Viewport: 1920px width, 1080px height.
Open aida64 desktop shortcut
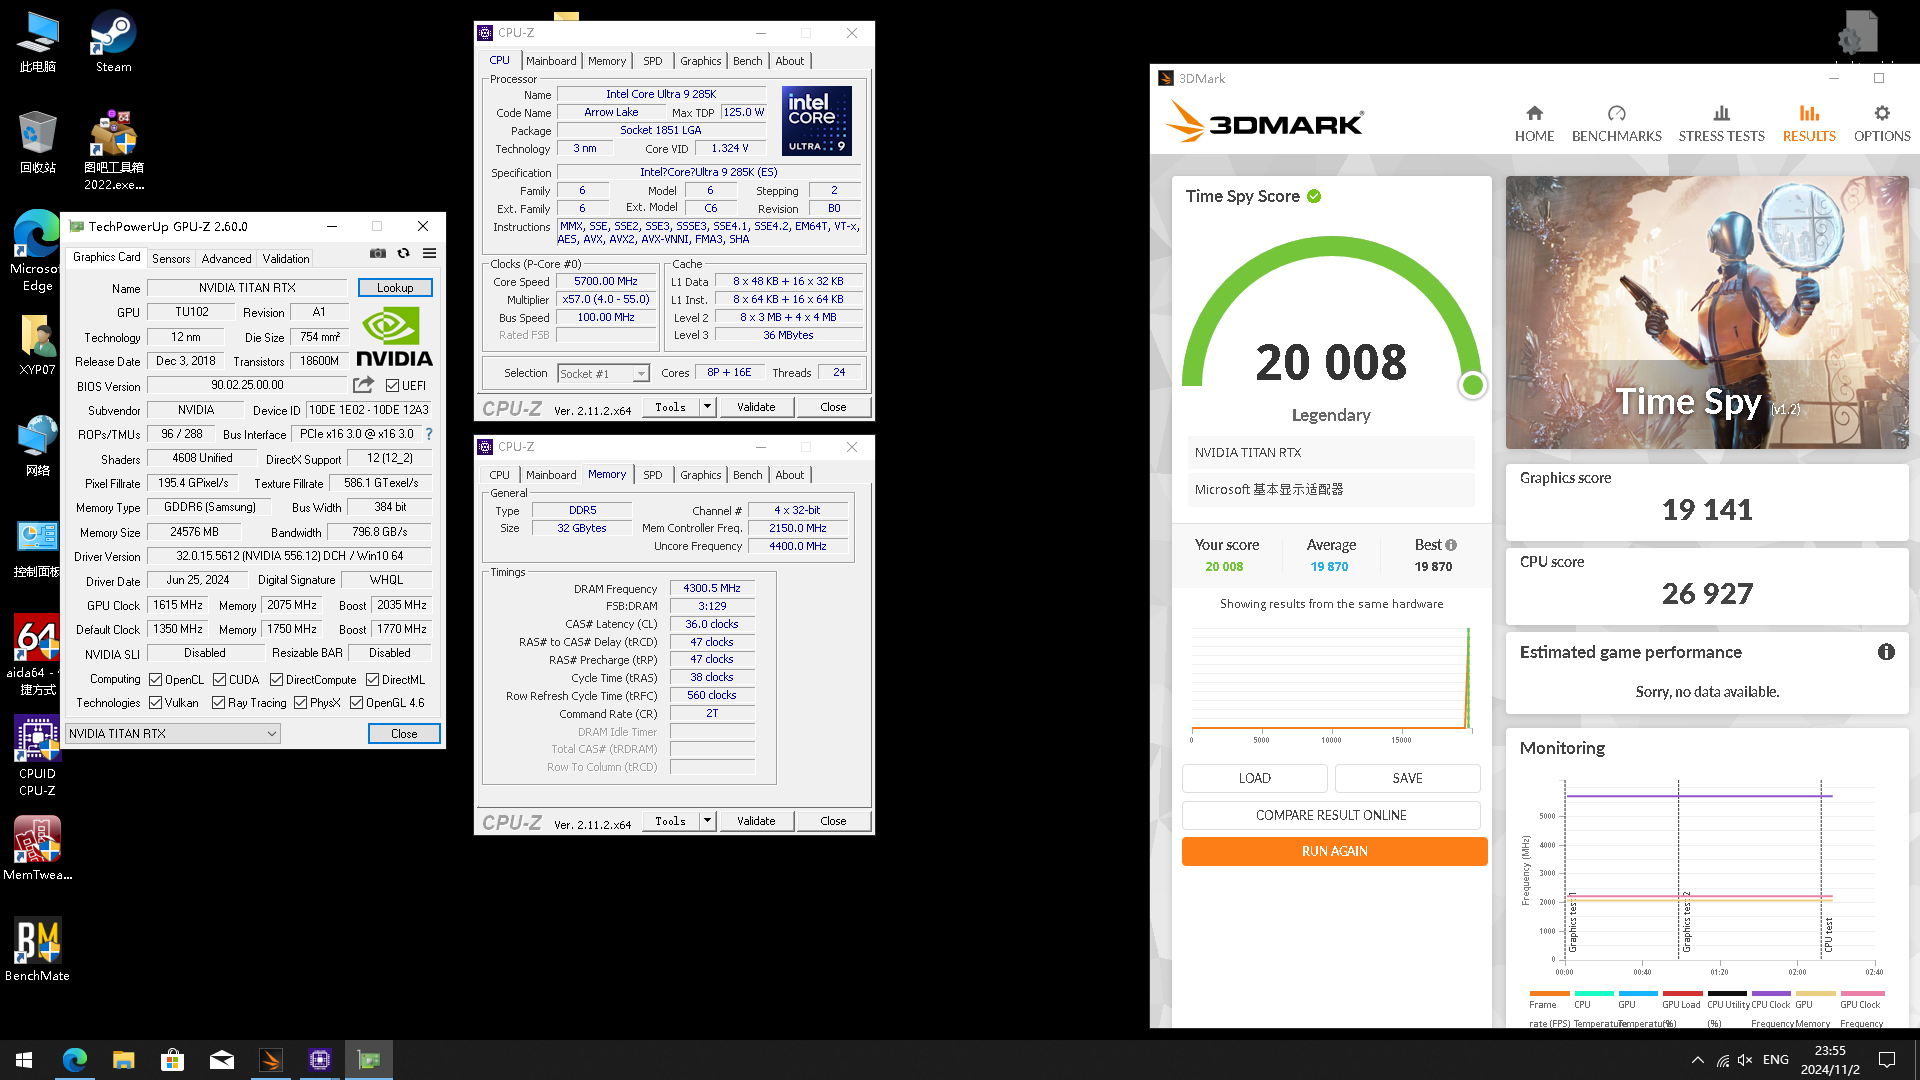tap(37, 655)
